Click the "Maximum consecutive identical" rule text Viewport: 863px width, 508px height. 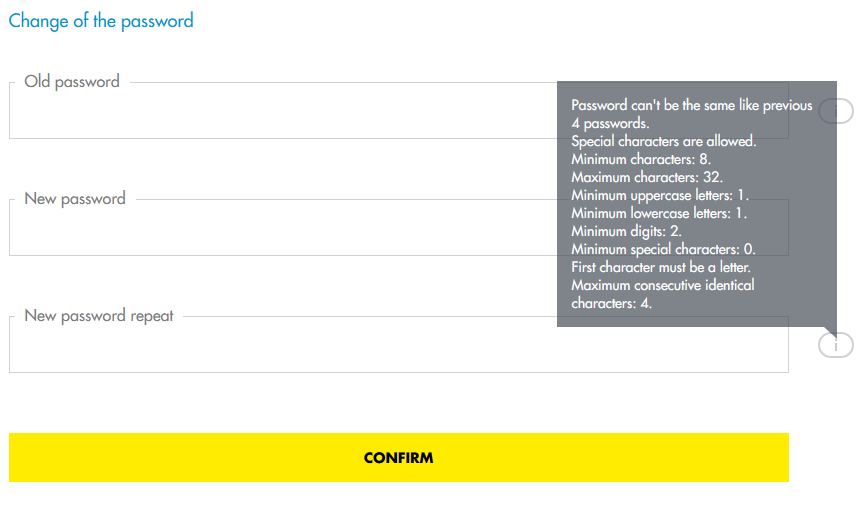(x=662, y=285)
